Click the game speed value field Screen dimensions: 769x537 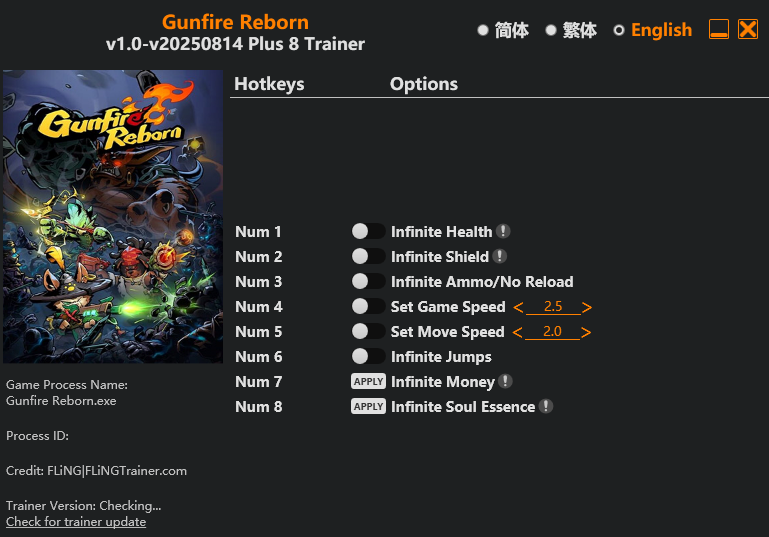click(553, 307)
